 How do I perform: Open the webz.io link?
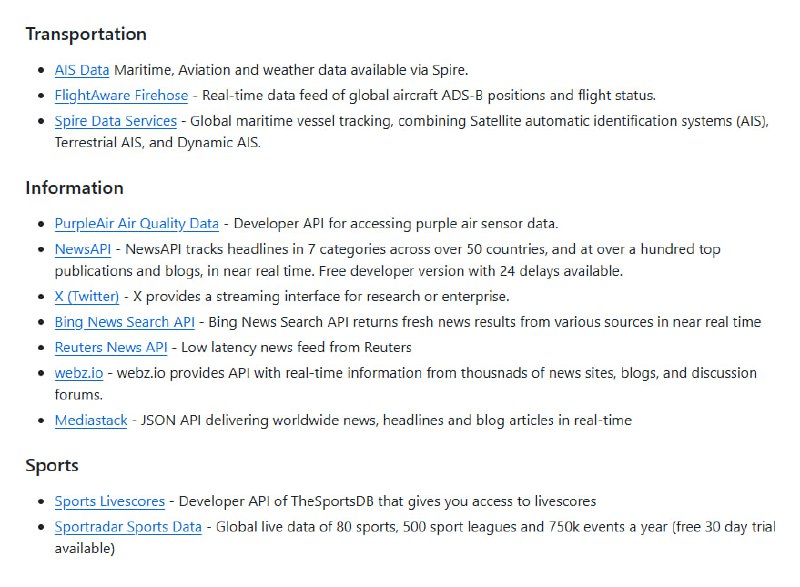77,373
